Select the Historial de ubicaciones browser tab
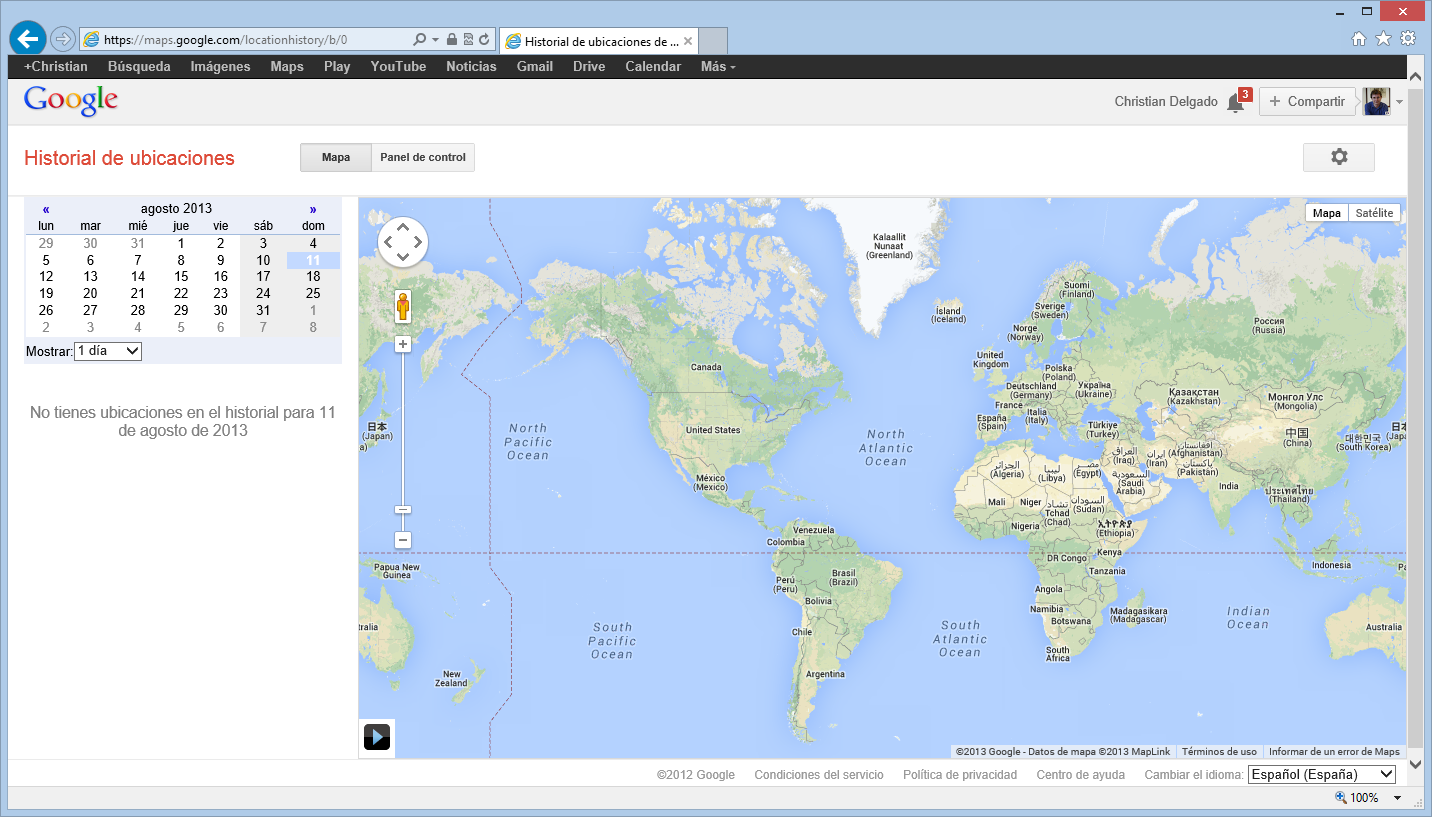This screenshot has width=1432, height=817. (x=598, y=41)
